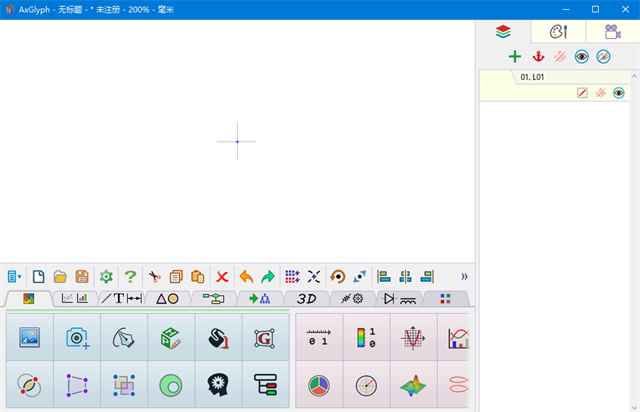Insert a picture tool
Viewport: 640px width, 412px height.
[x=30, y=337]
